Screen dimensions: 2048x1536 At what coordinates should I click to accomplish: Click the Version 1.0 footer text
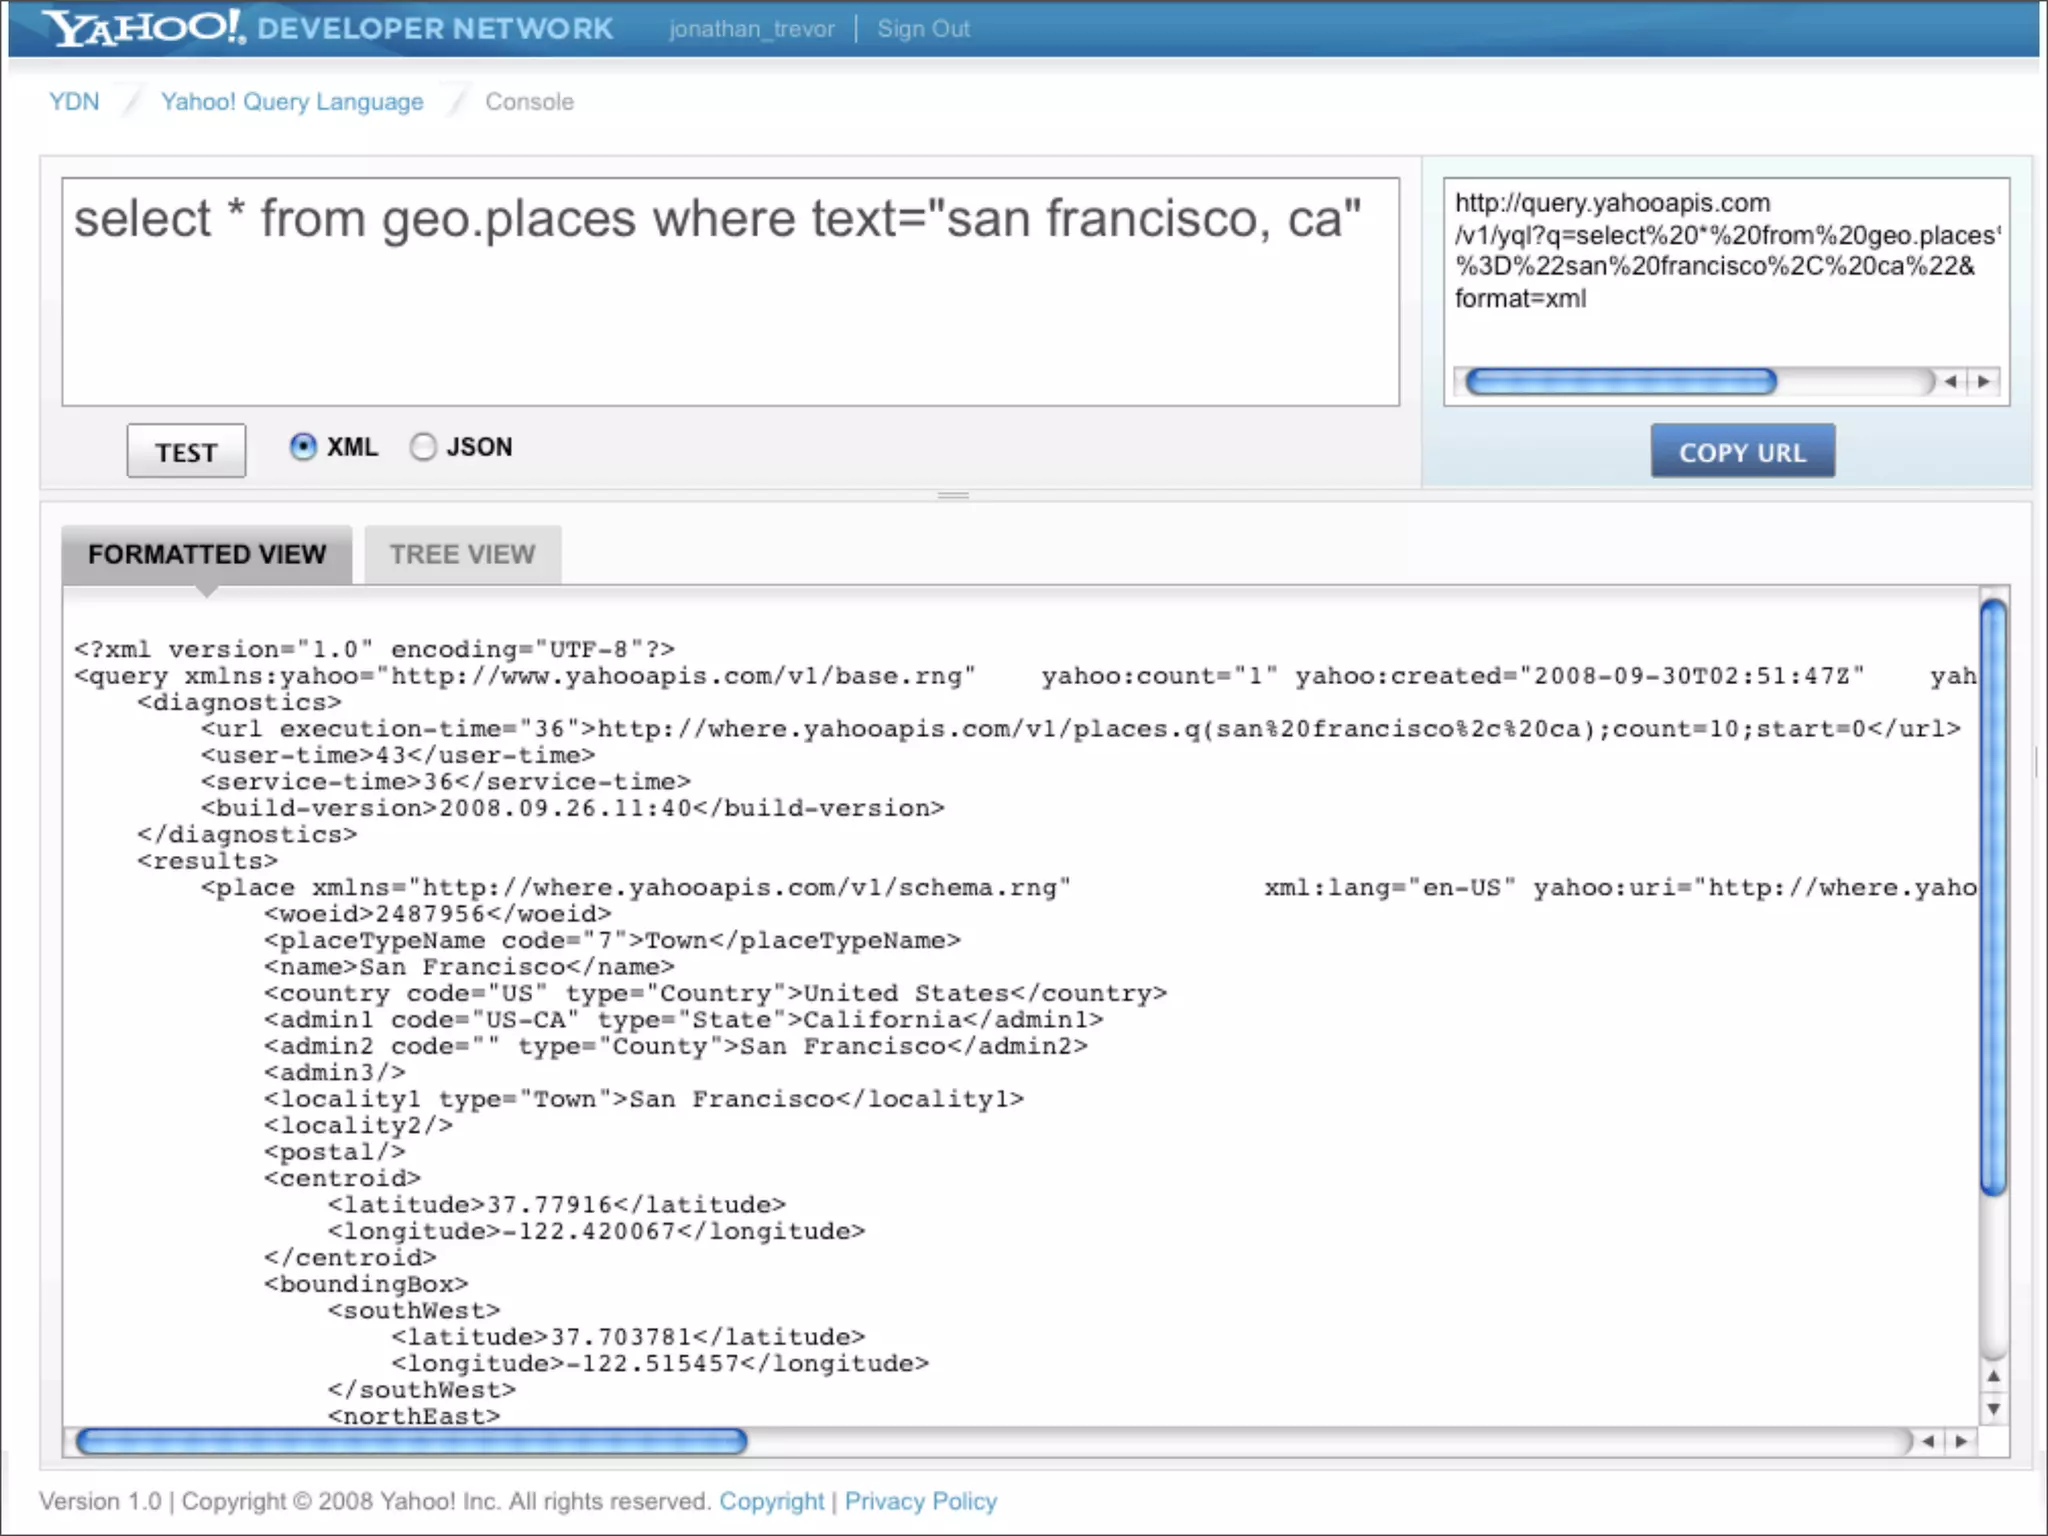click(100, 1501)
